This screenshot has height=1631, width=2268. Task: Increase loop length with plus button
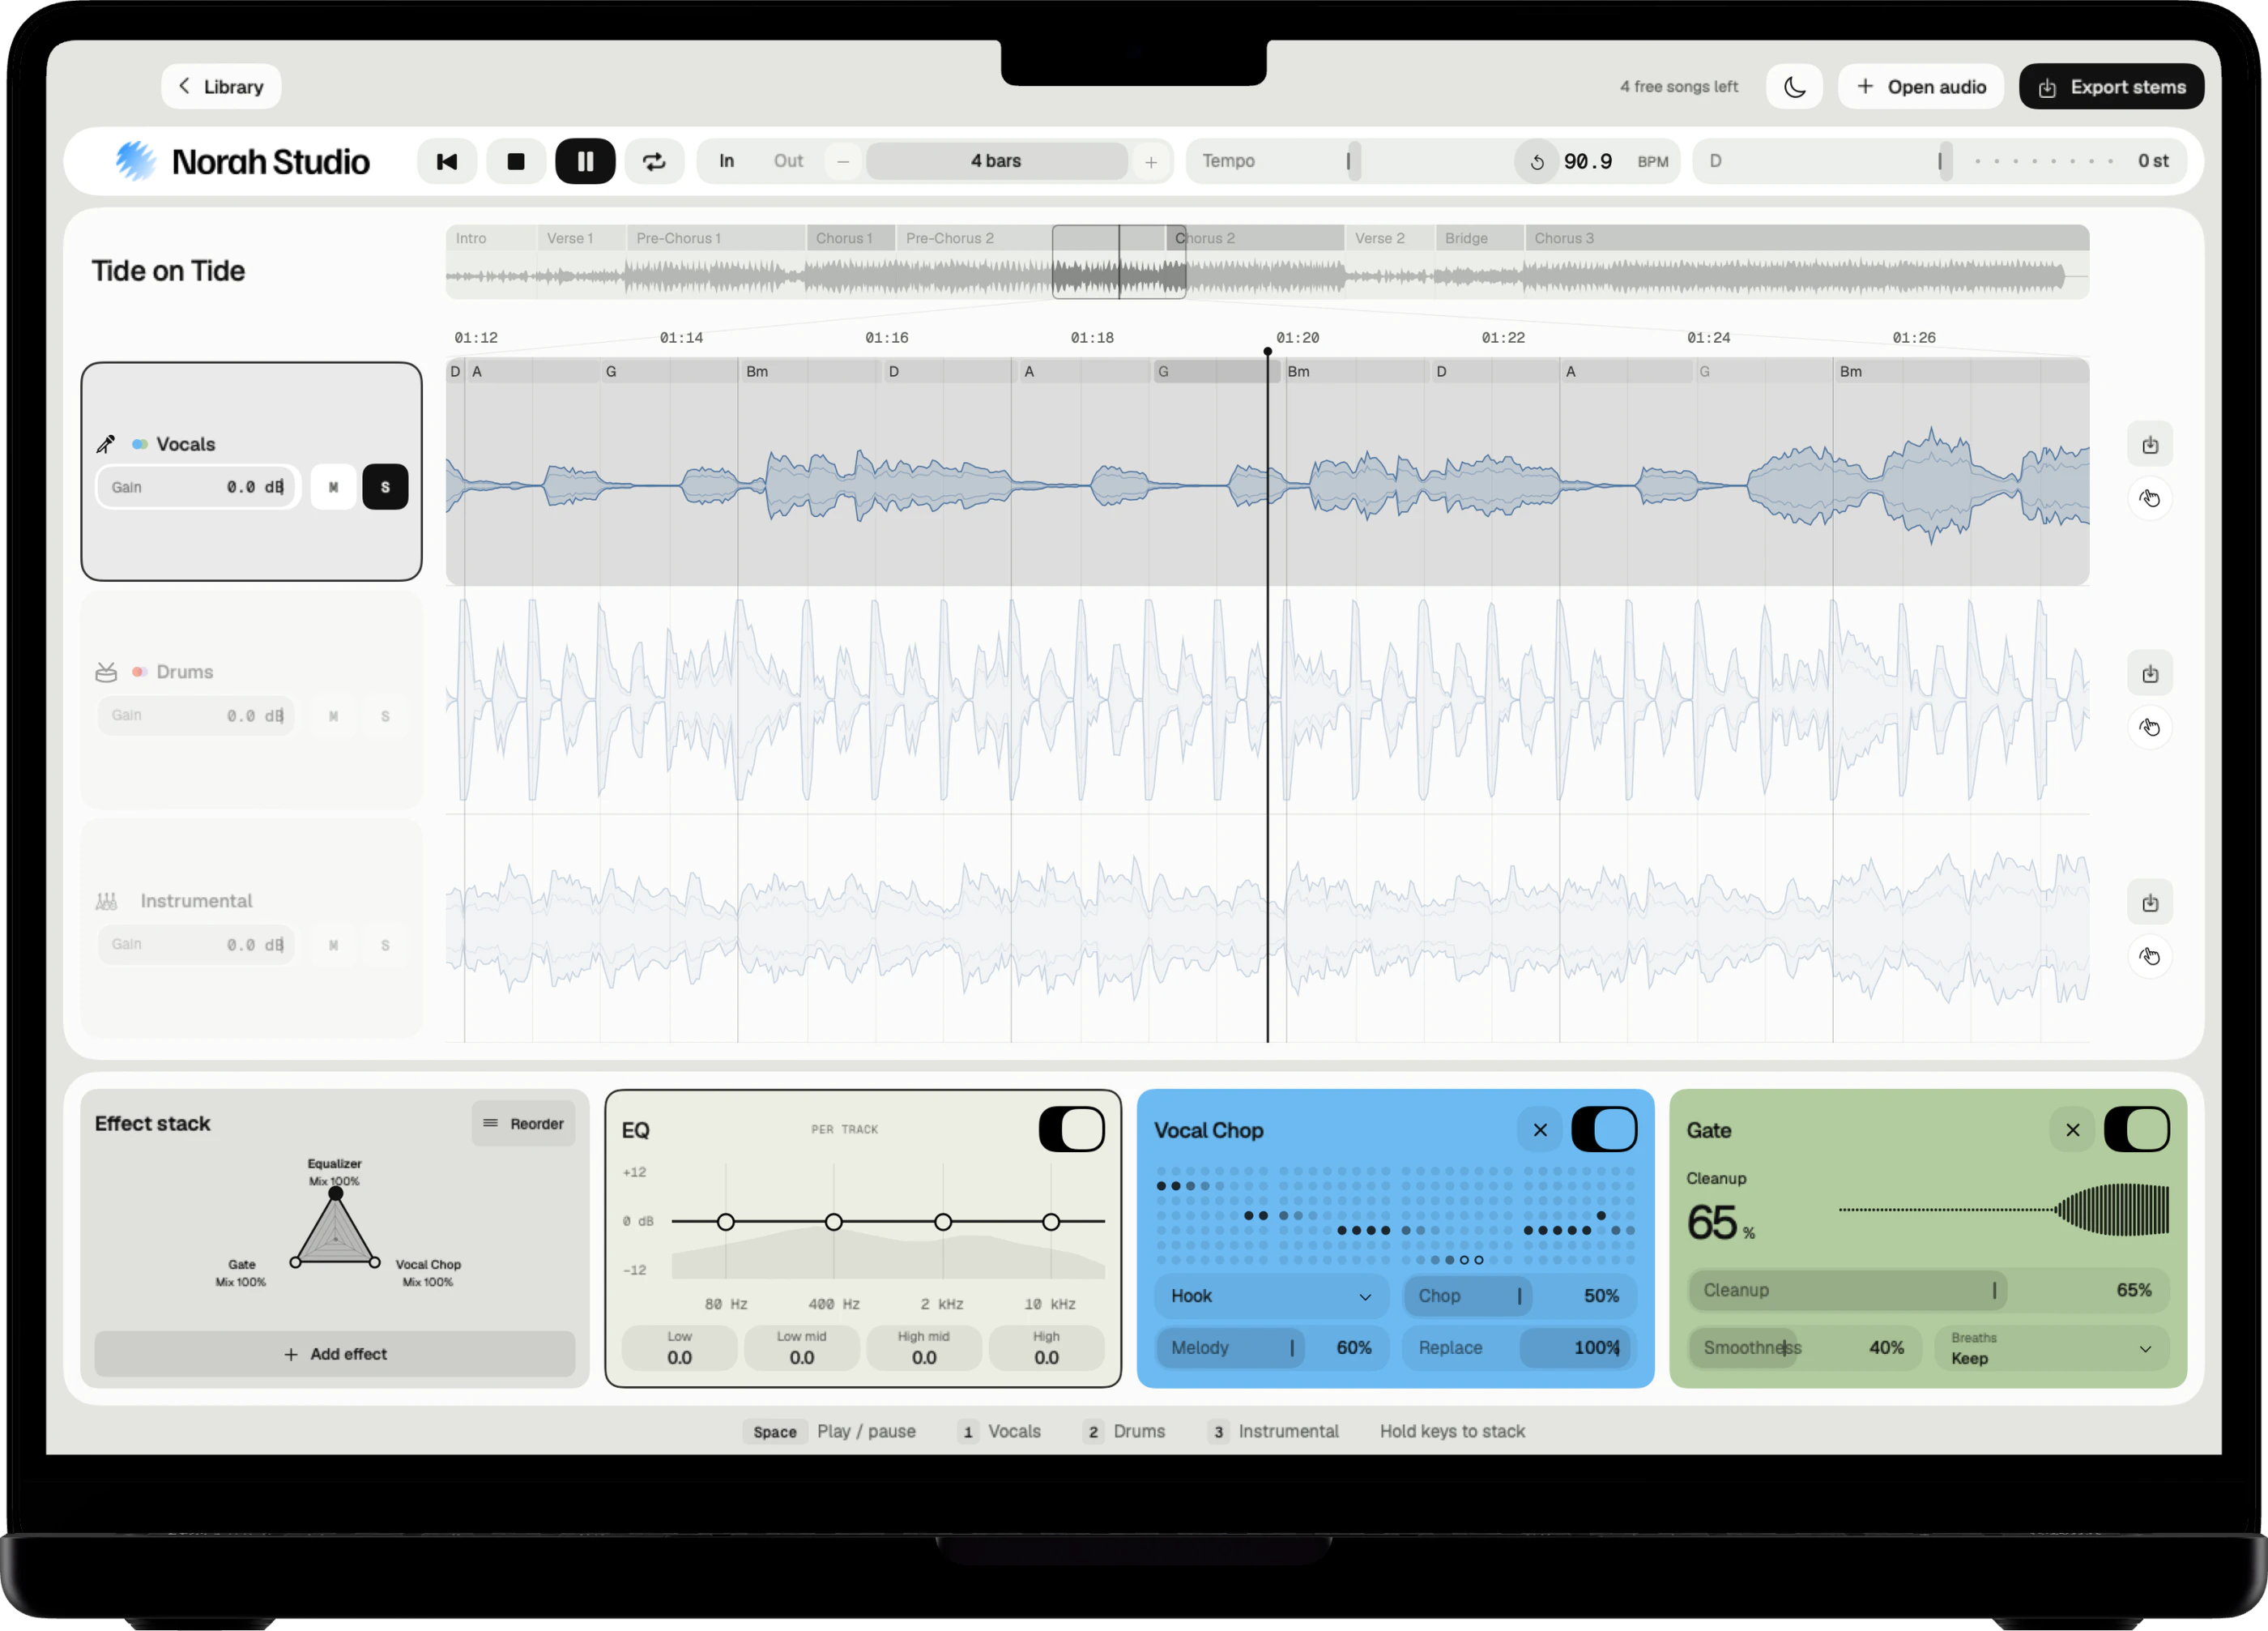tap(1151, 161)
